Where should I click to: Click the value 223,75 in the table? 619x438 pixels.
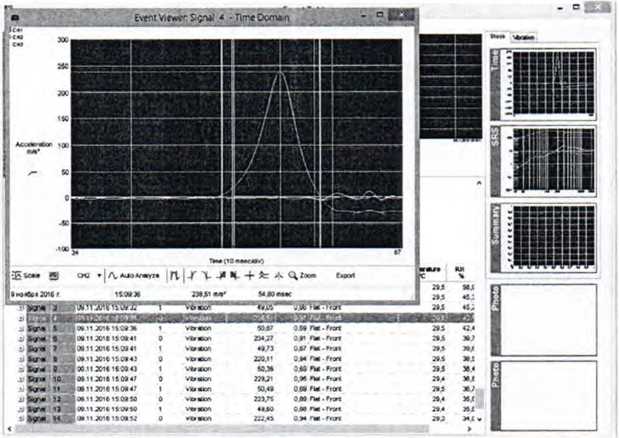[x=264, y=399]
